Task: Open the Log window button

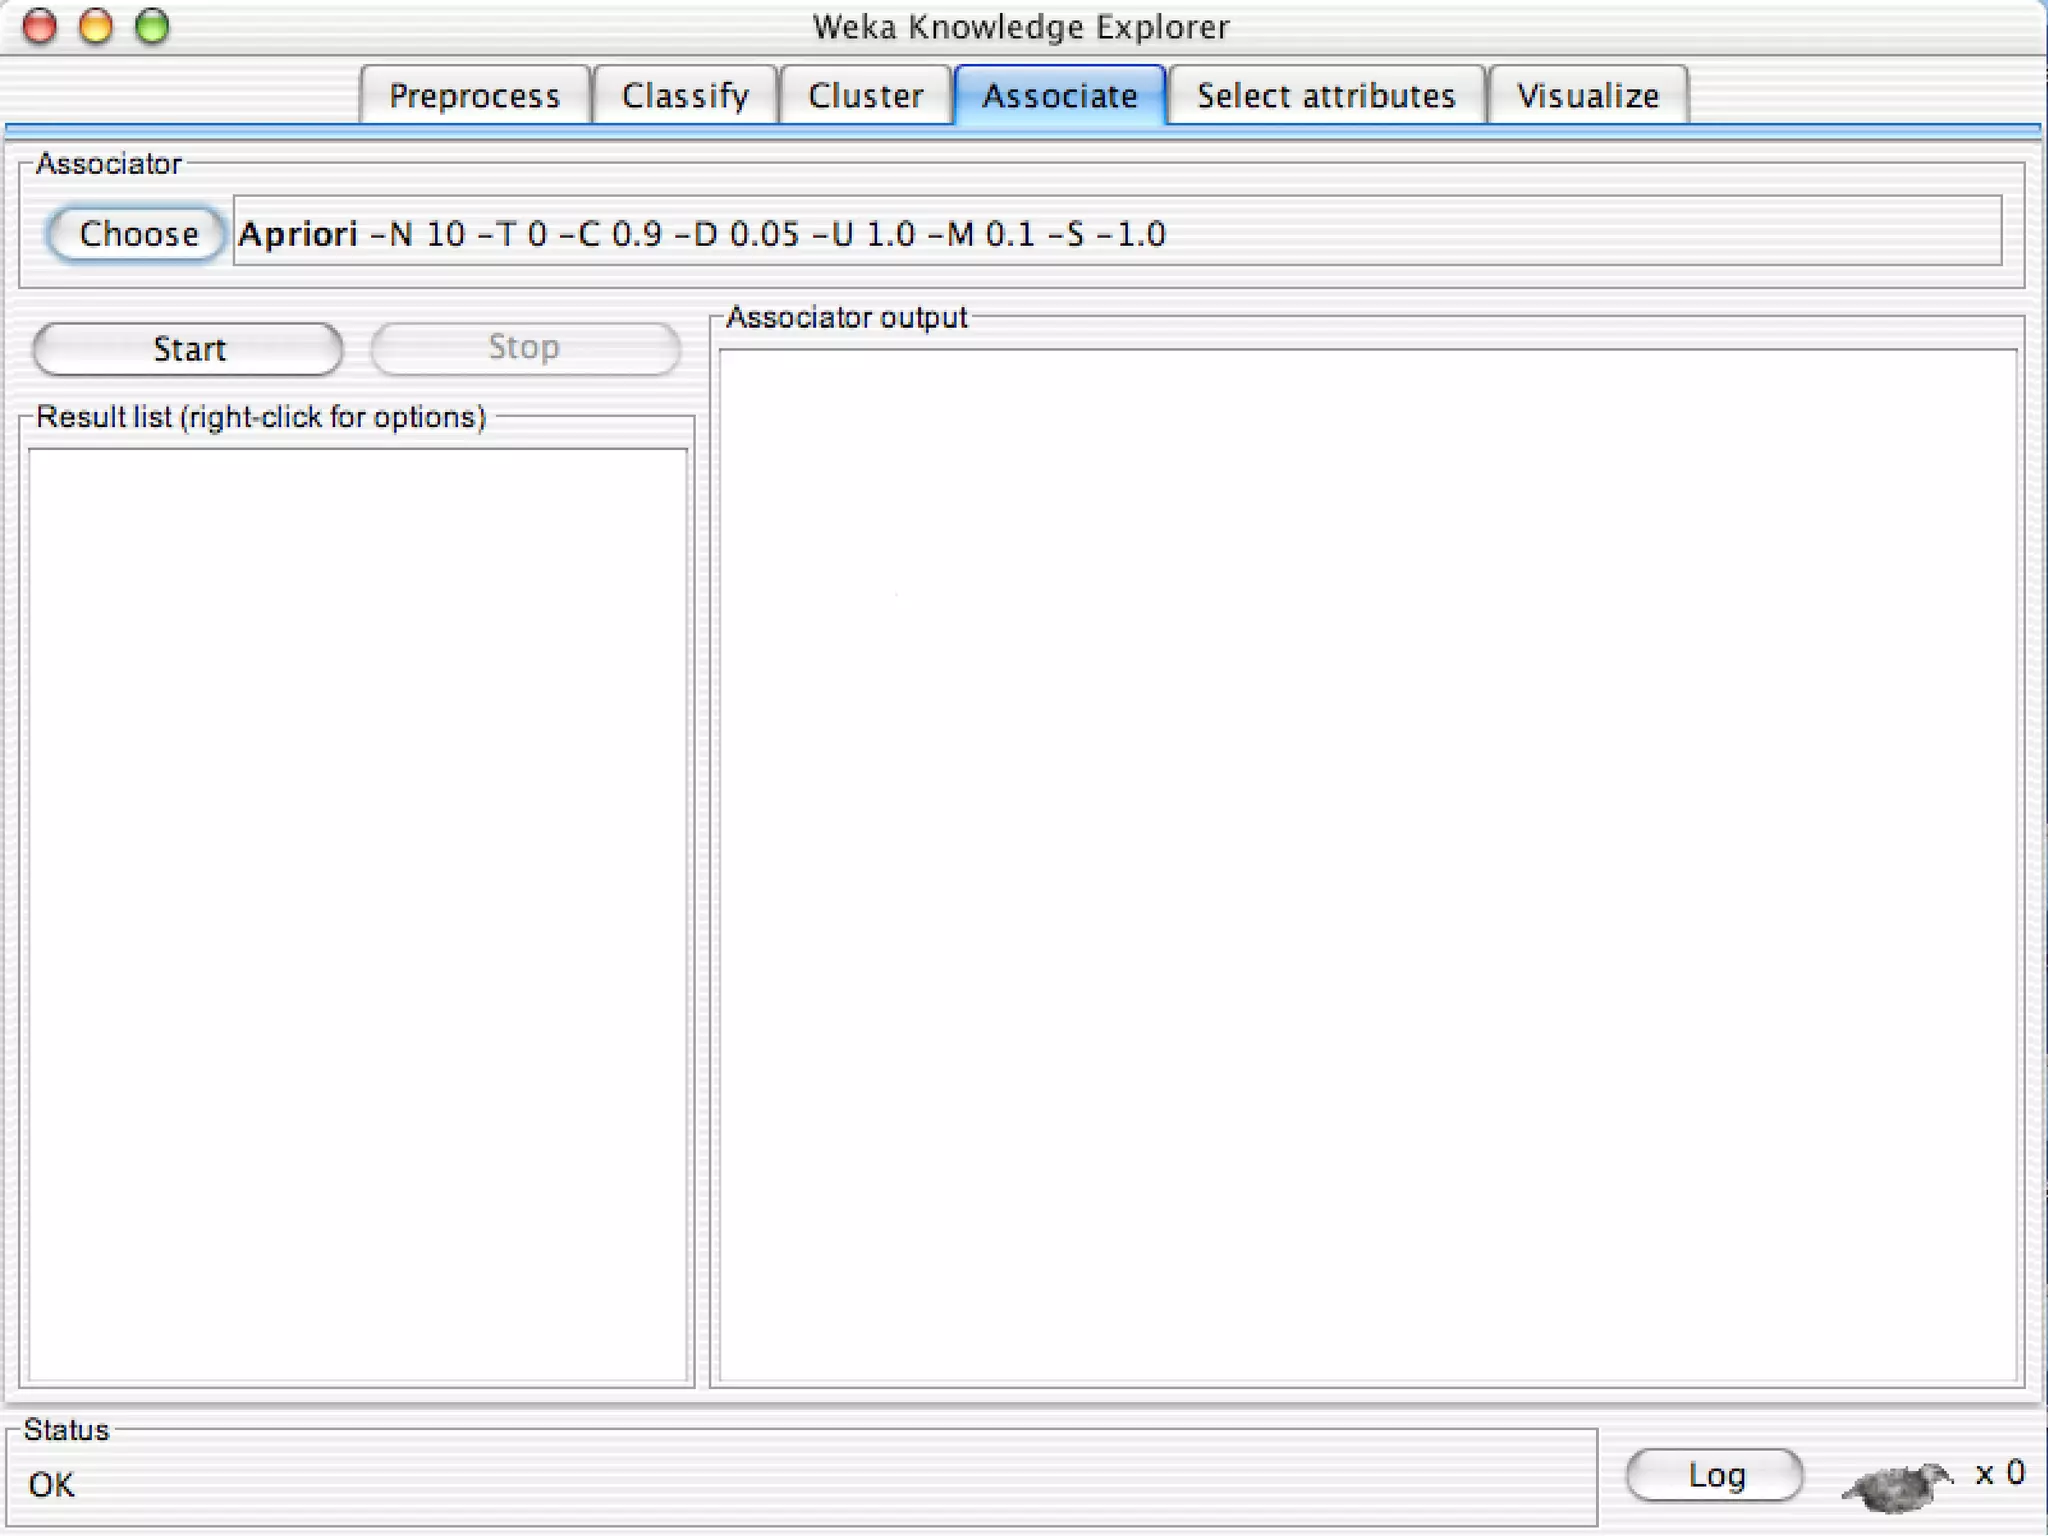Action: click(1715, 1475)
